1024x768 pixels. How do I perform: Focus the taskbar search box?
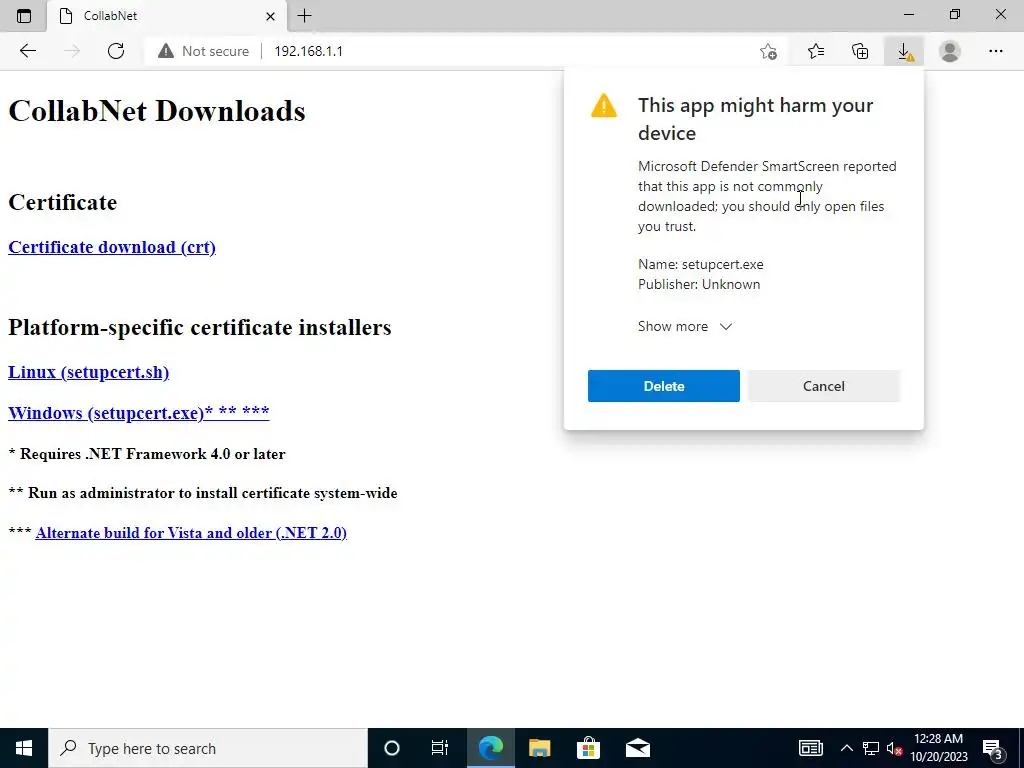pyautogui.click(x=208, y=748)
